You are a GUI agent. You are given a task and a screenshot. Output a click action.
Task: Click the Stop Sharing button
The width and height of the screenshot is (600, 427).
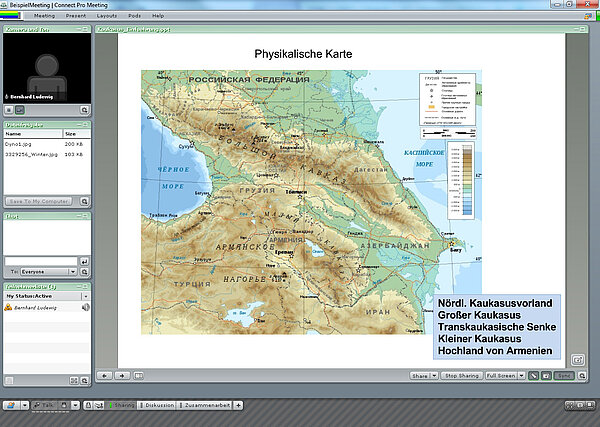(x=461, y=375)
